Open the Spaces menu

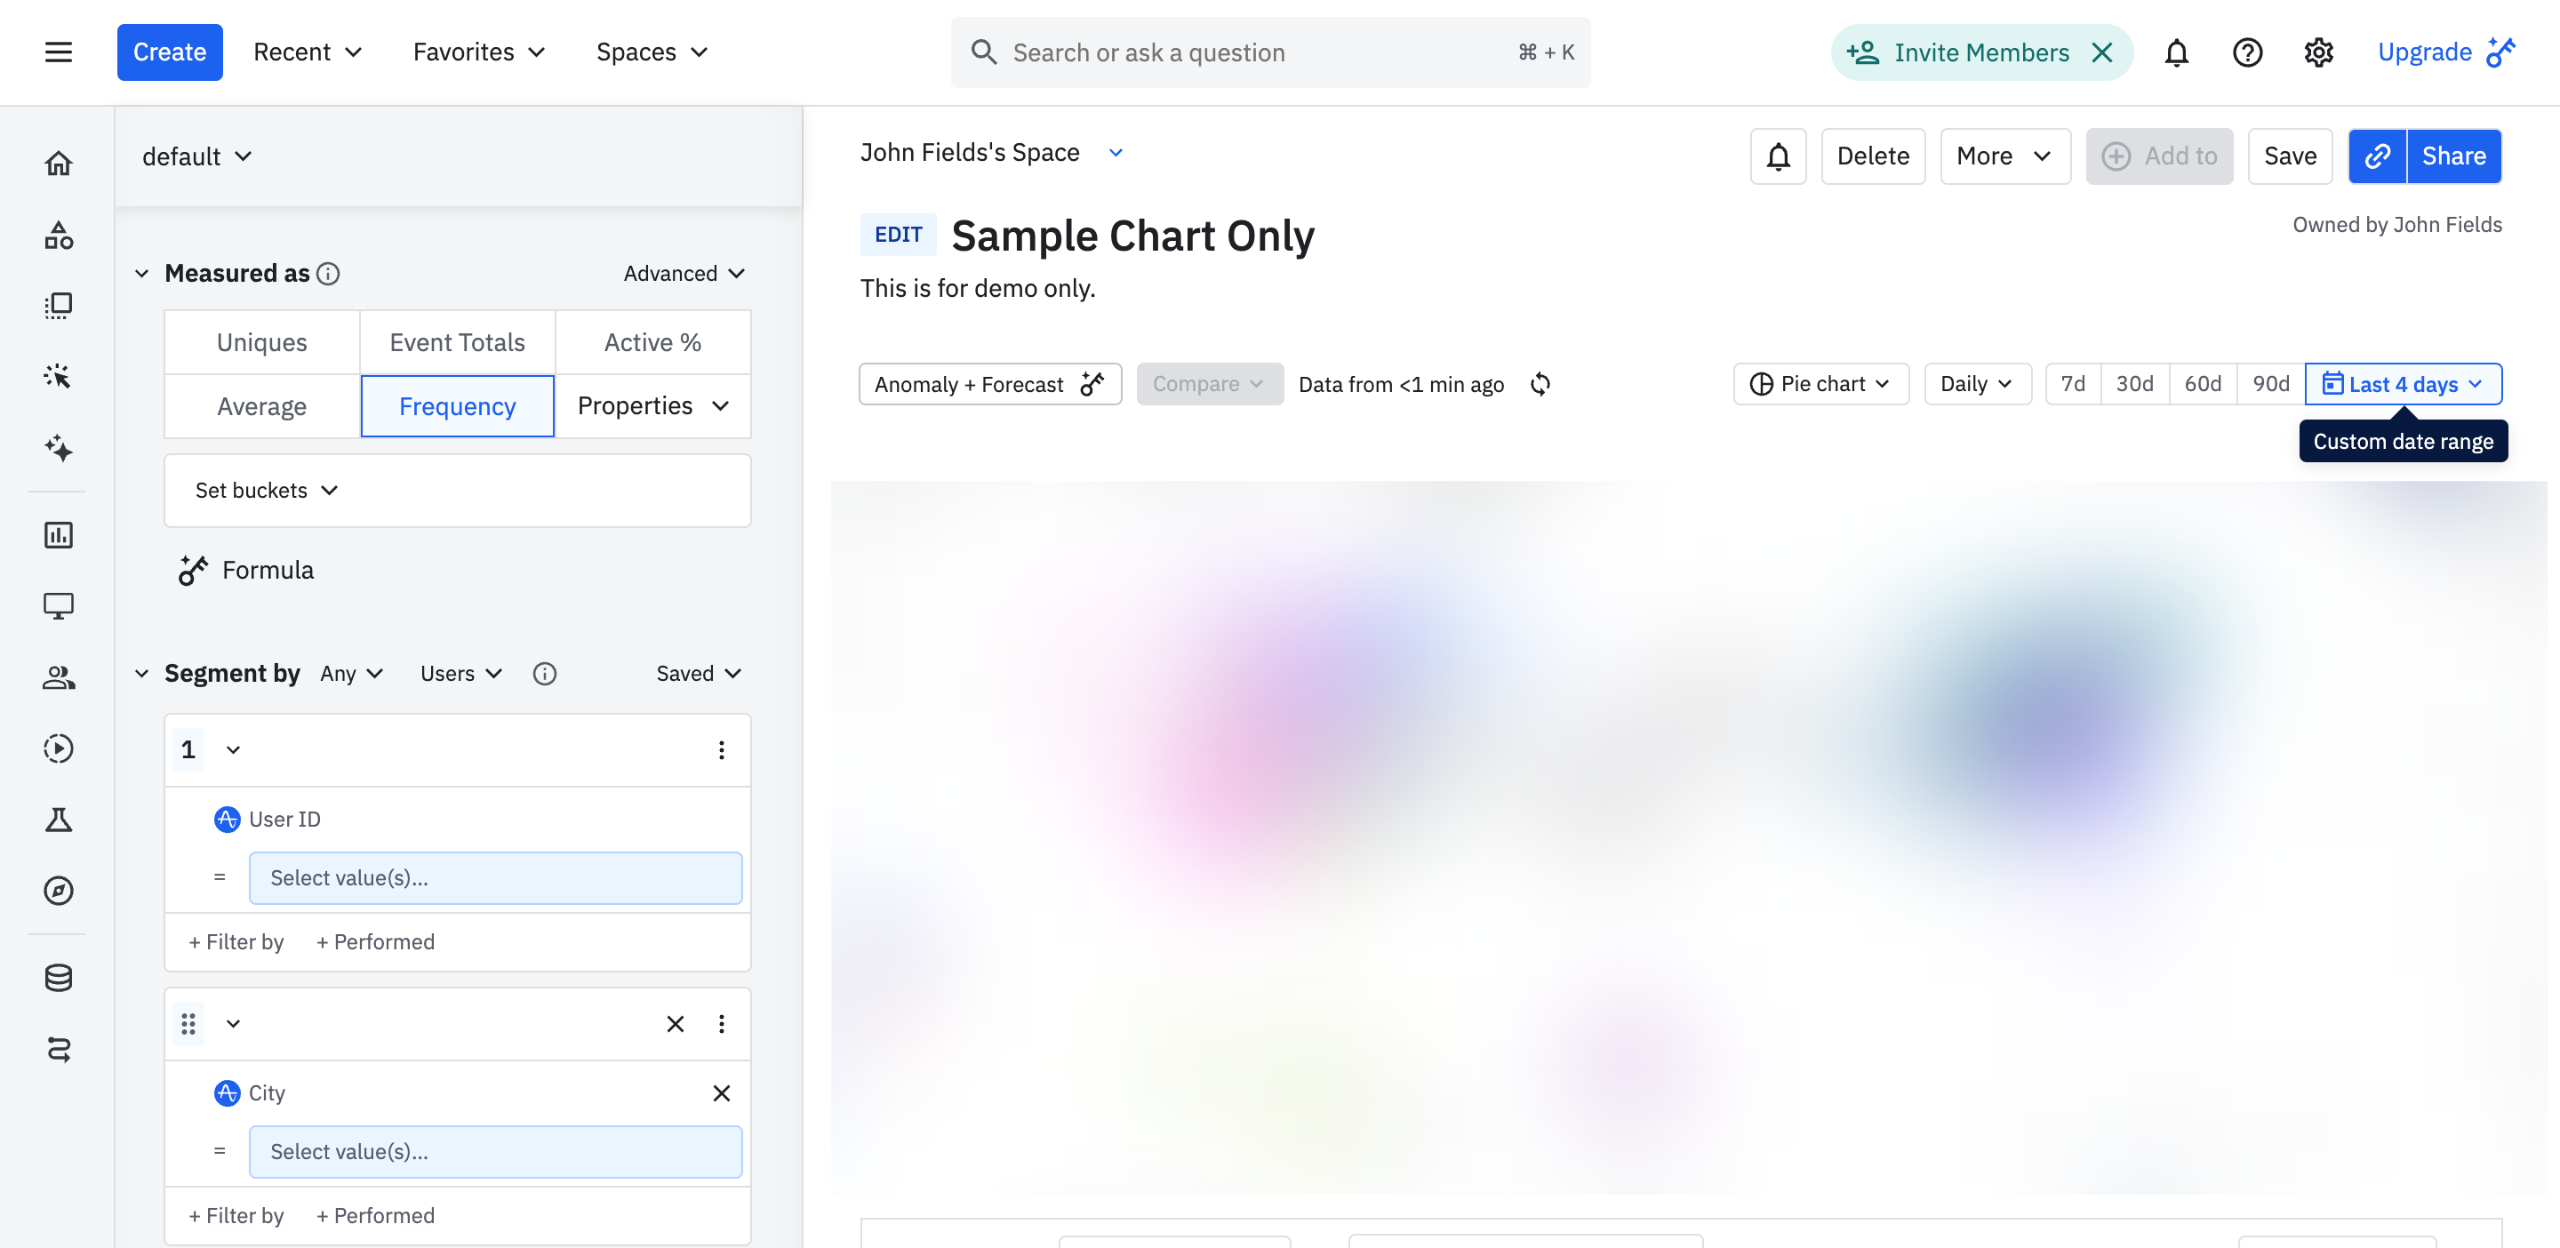coord(651,52)
